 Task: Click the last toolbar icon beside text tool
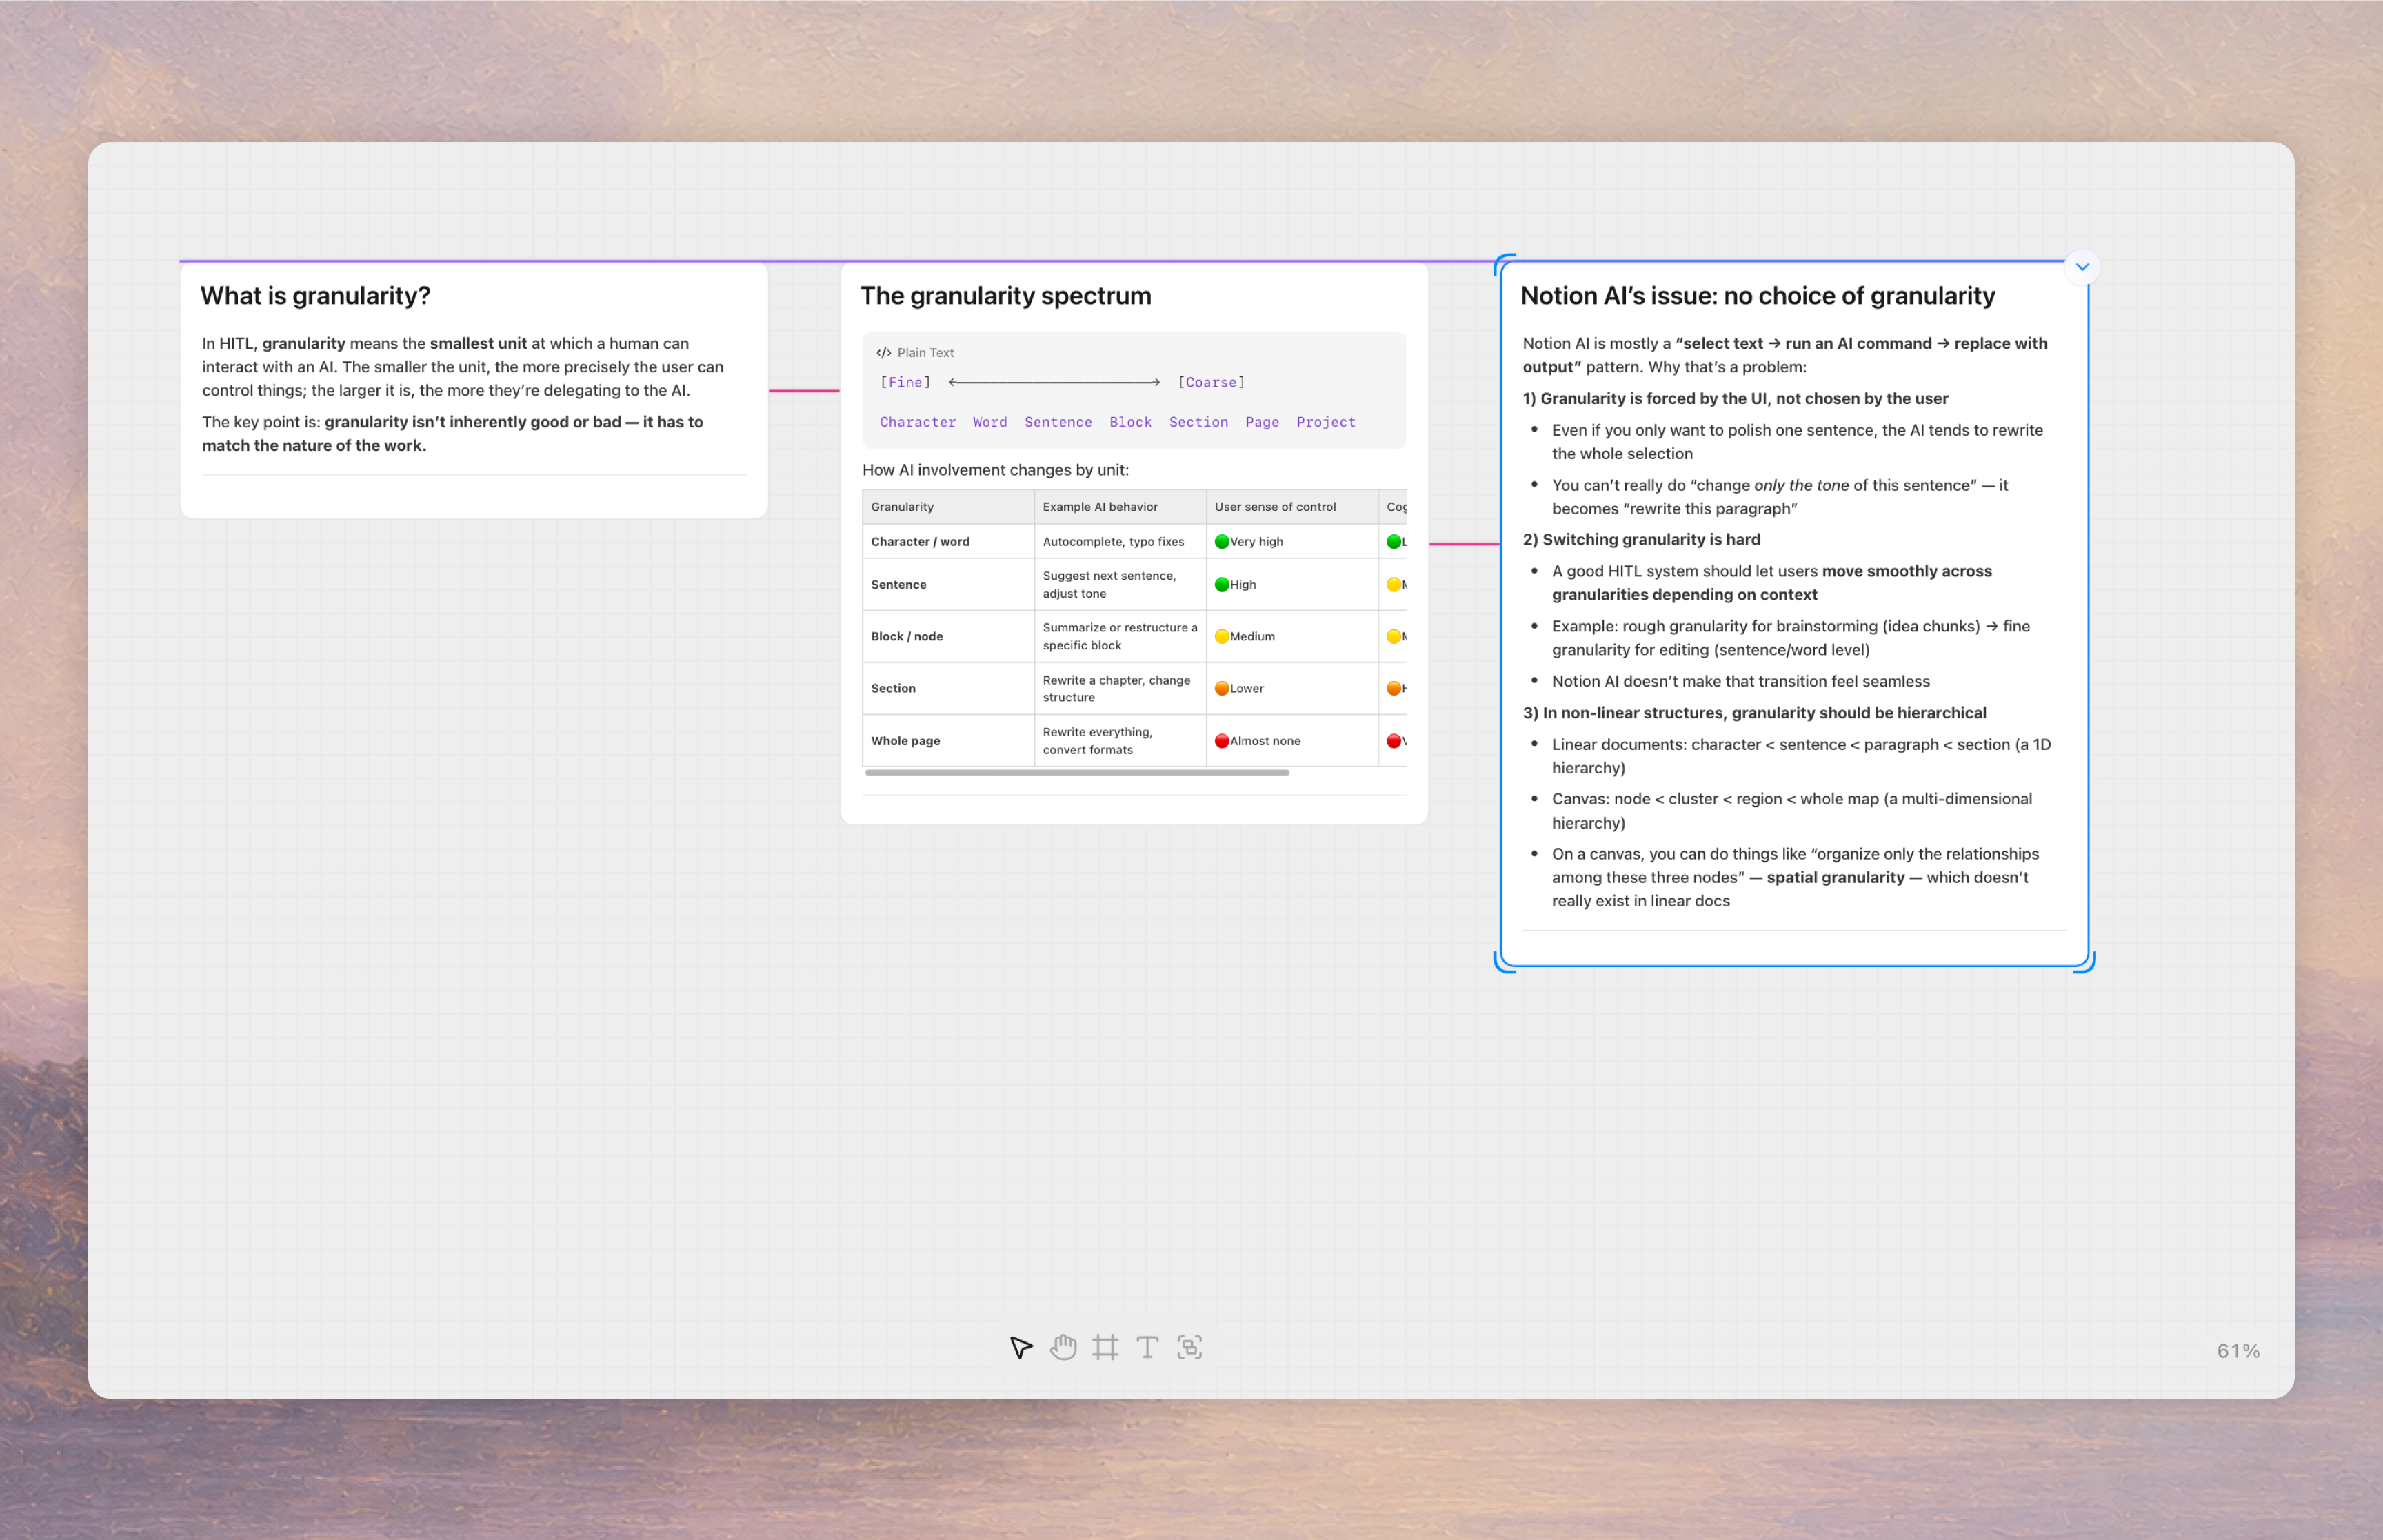pyautogui.click(x=1189, y=1348)
